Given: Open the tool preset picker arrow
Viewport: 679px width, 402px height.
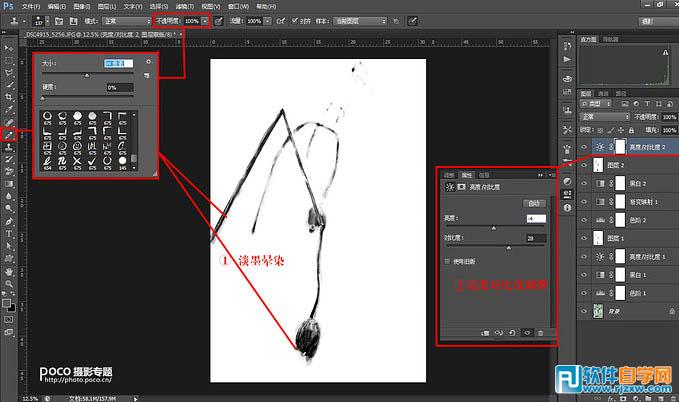Looking at the screenshot, I should pos(24,21).
